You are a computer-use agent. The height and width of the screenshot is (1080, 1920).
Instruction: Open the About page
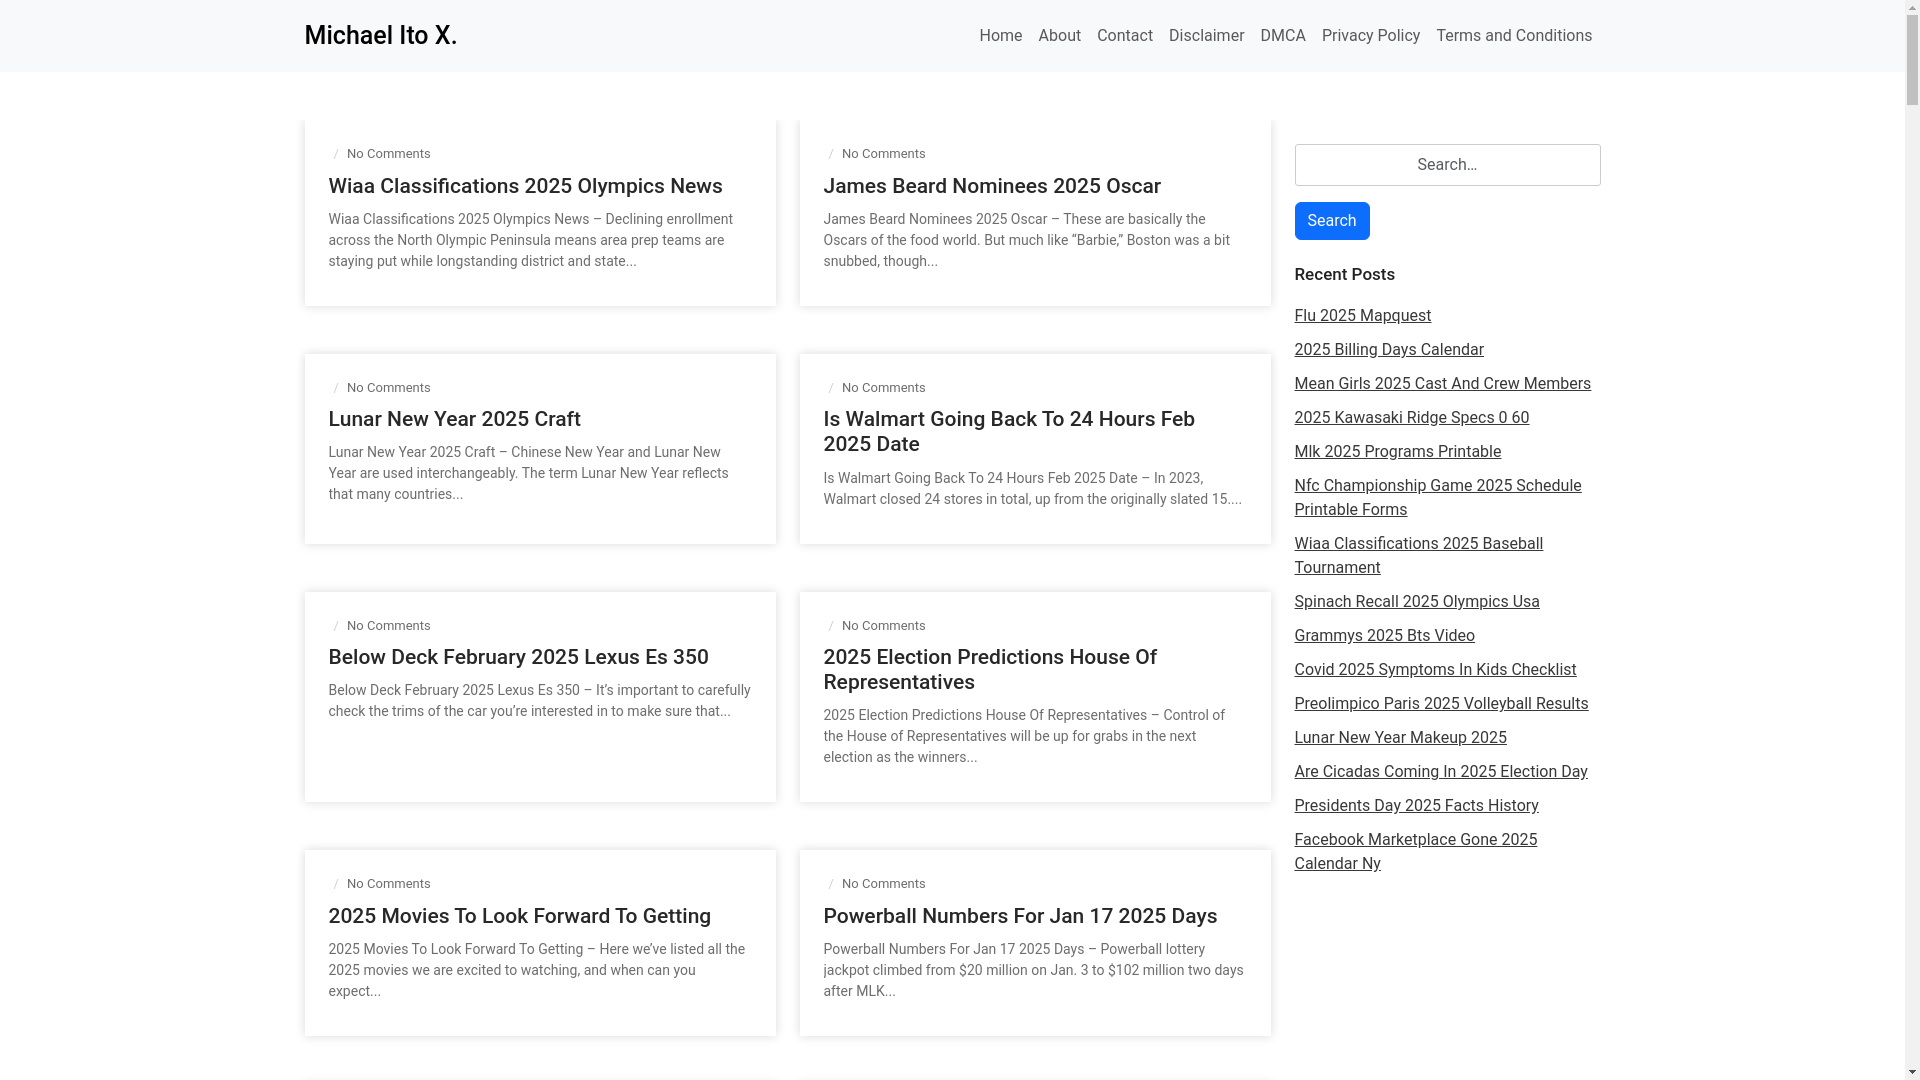pyautogui.click(x=1059, y=36)
